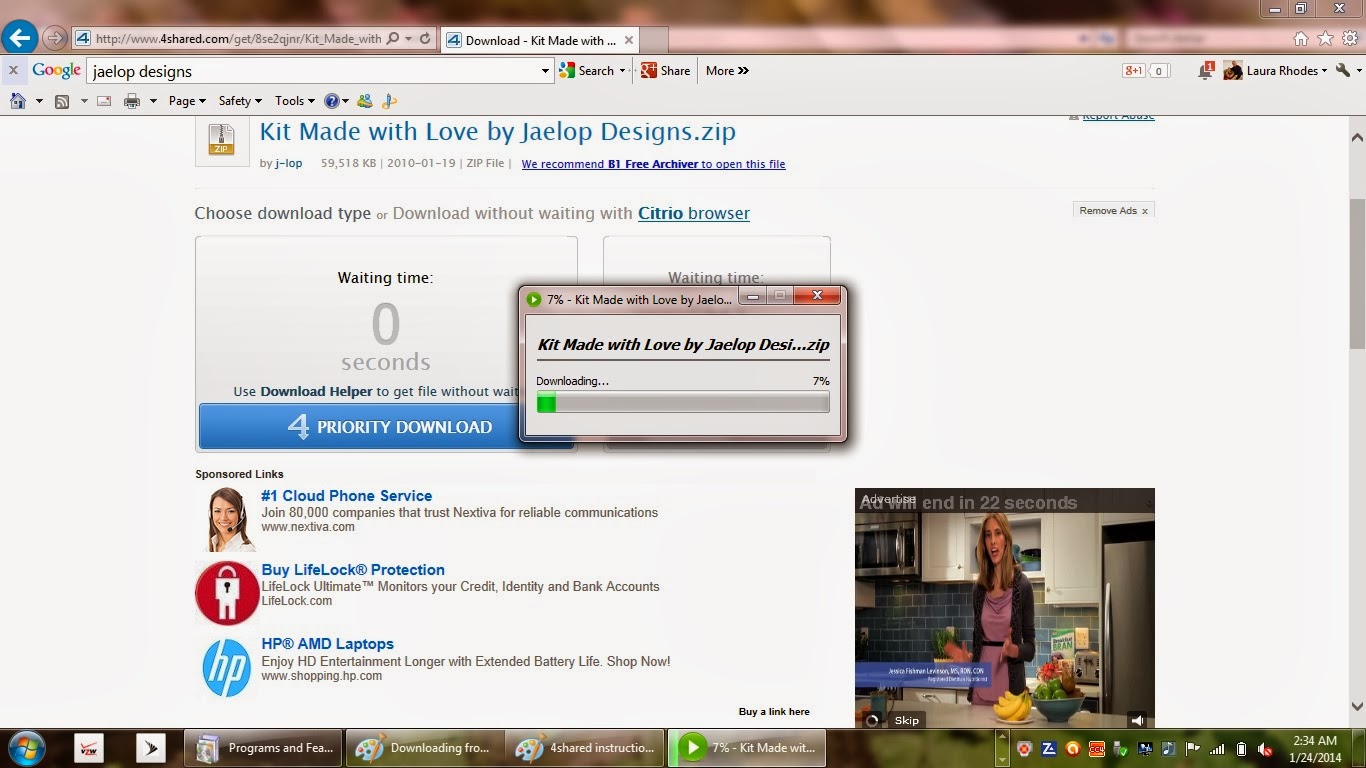Viewport: 1366px width, 768px height.
Task: Click the ZoneAlarm icon in the system tray
Action: point(1046,748)
